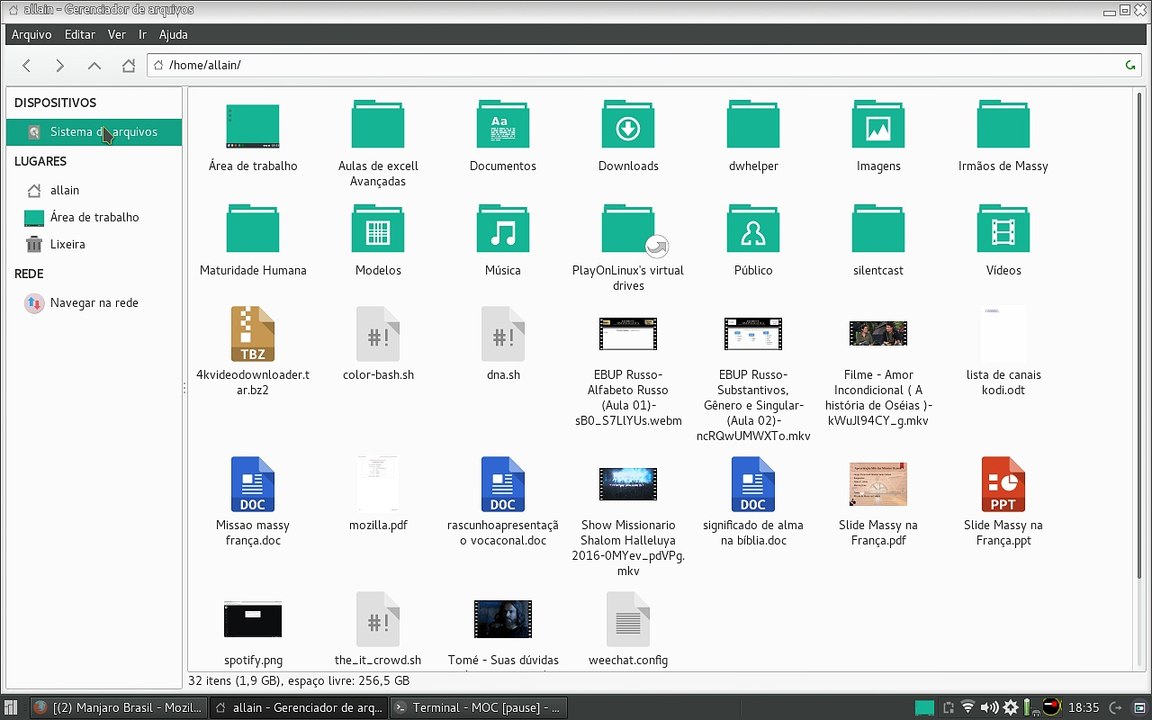Select Sistema de arquivos in the sidebar
Viewport: 1152px width, 720px height.
point(94,132)
